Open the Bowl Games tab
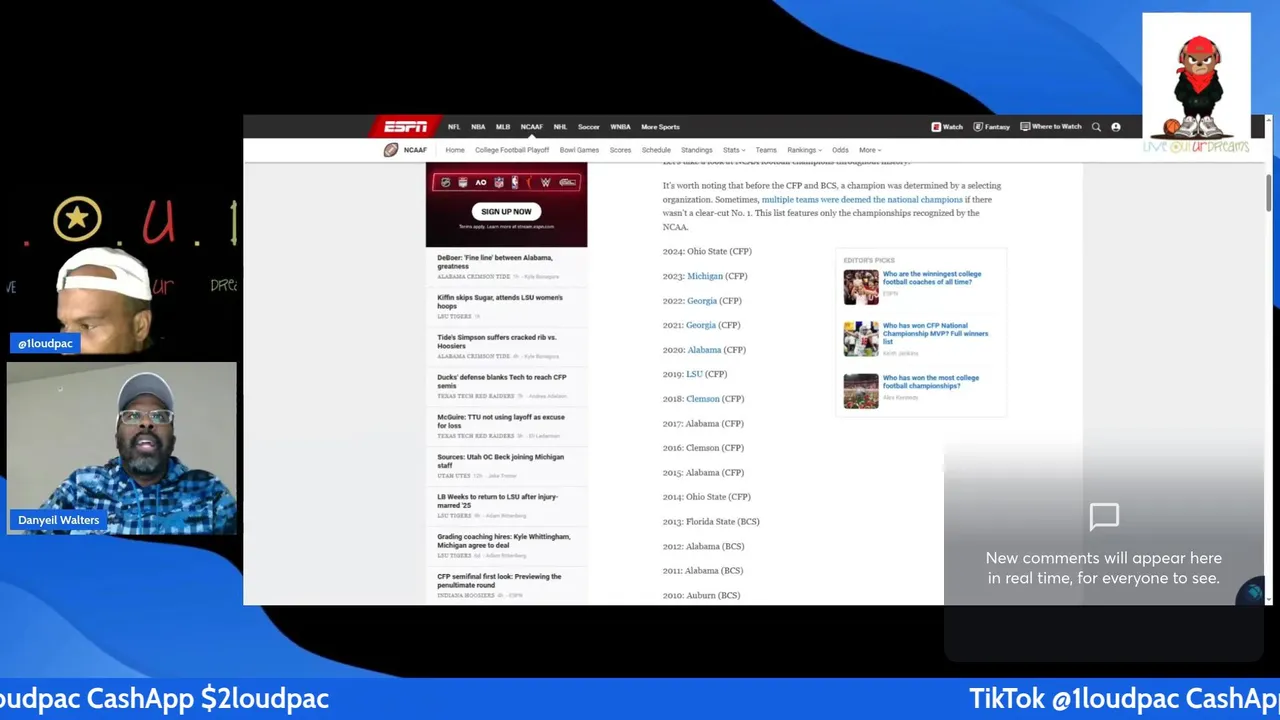This screenshot has width=1280, height=720. tap(579, 150)
